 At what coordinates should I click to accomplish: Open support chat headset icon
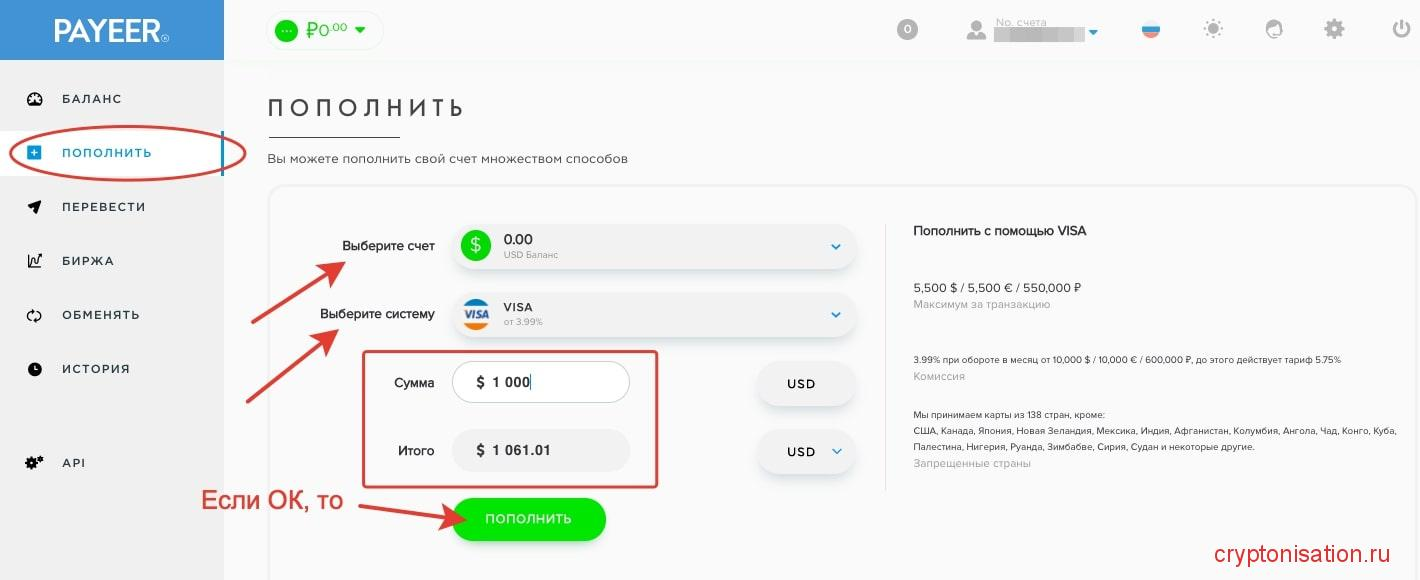1274,30
